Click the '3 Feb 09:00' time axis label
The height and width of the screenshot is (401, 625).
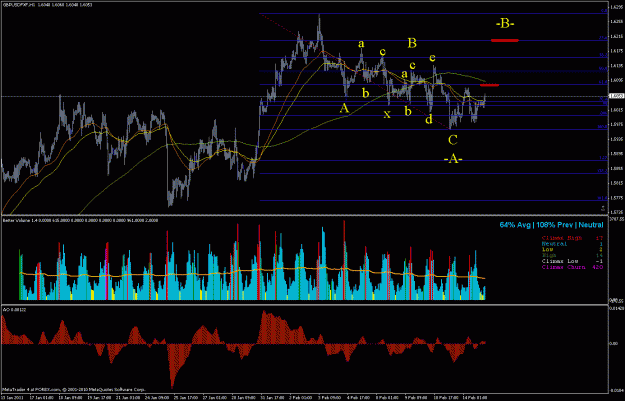click(x=328, y=398)
